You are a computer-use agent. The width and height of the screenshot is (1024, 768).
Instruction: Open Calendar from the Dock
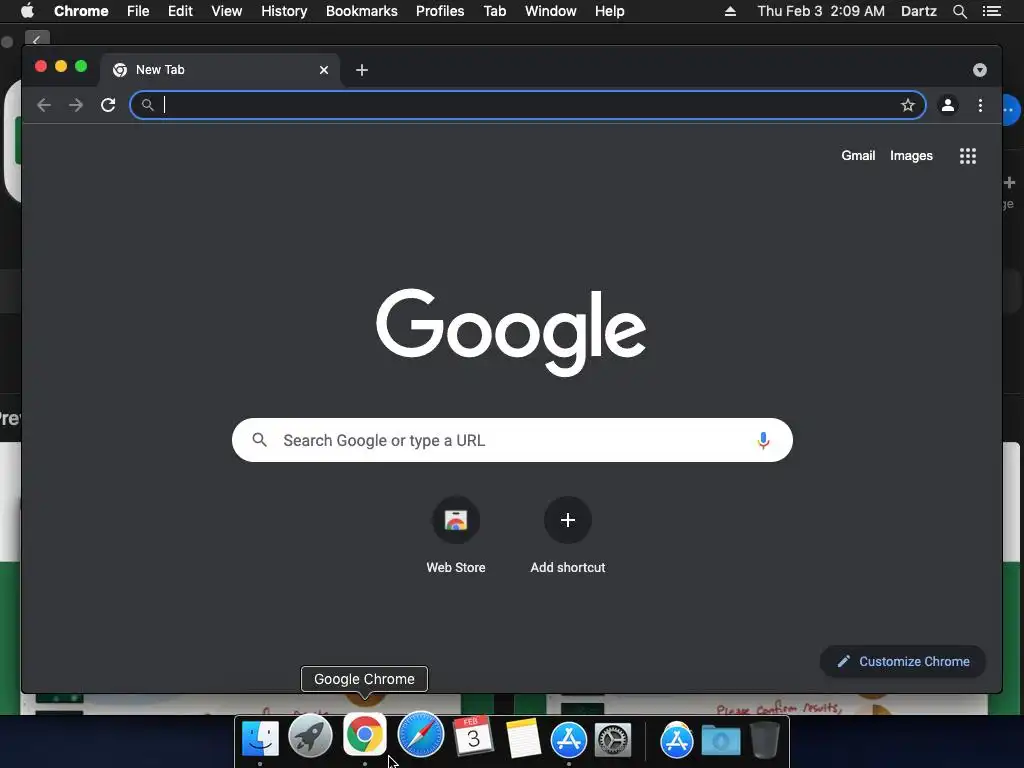(473, 737)
